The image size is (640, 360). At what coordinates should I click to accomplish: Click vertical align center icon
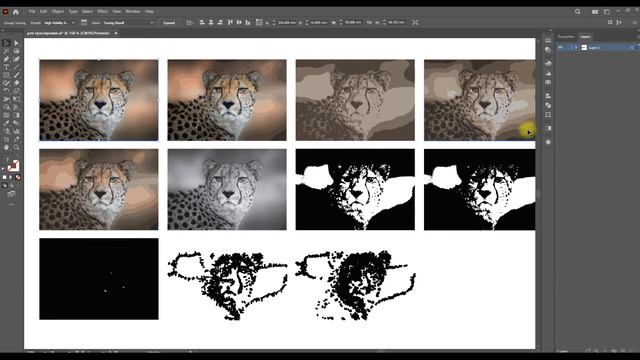point(239,22)
